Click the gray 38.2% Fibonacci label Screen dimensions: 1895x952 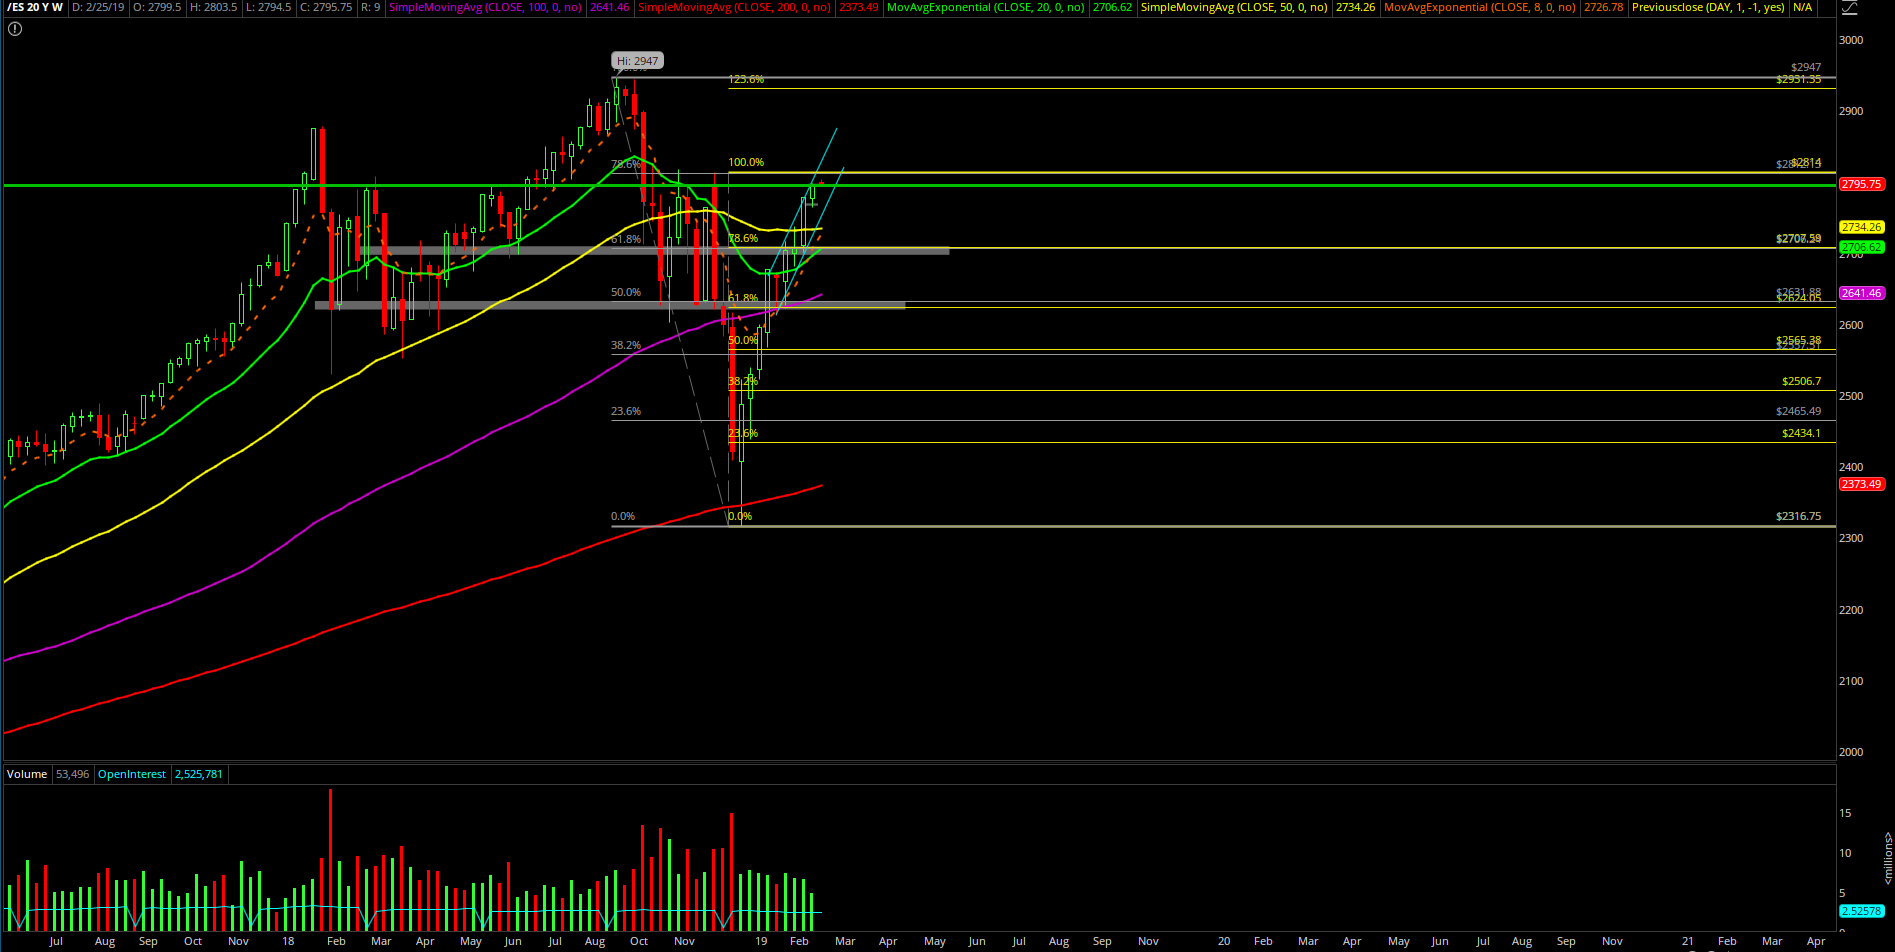(626, 345)
